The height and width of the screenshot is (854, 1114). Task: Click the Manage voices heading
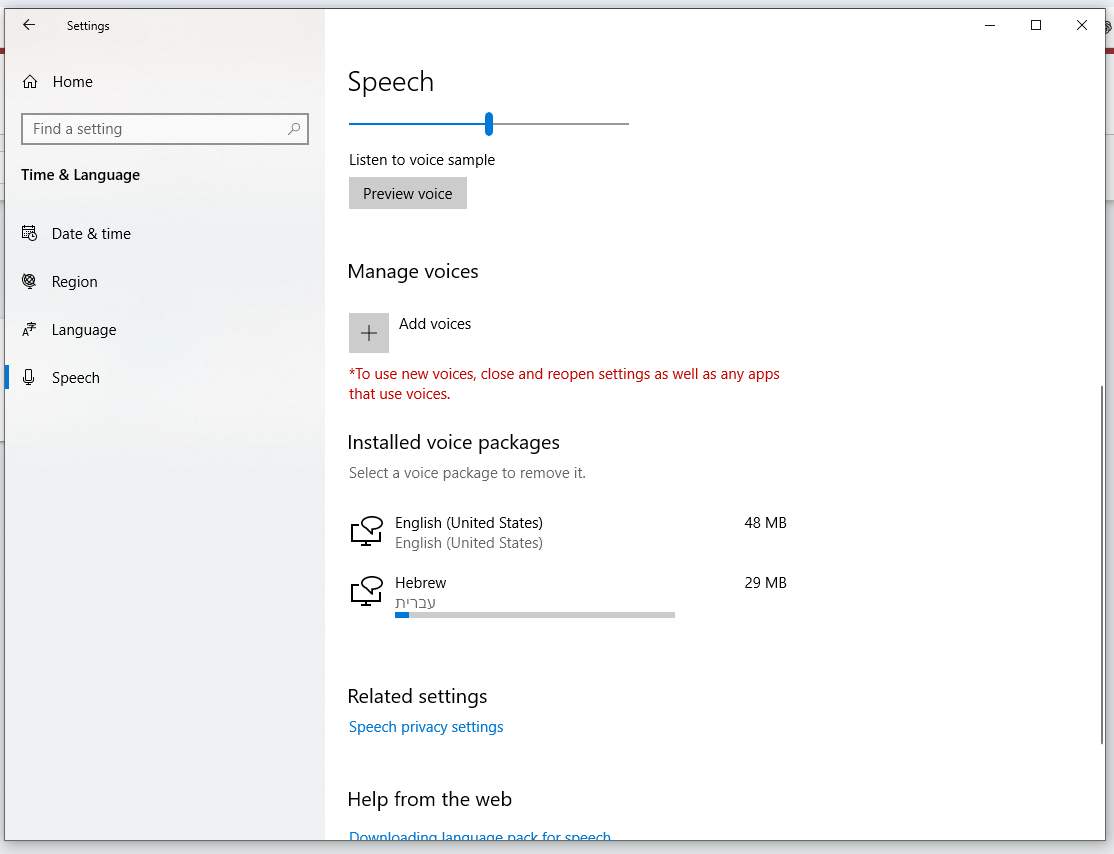413,271
